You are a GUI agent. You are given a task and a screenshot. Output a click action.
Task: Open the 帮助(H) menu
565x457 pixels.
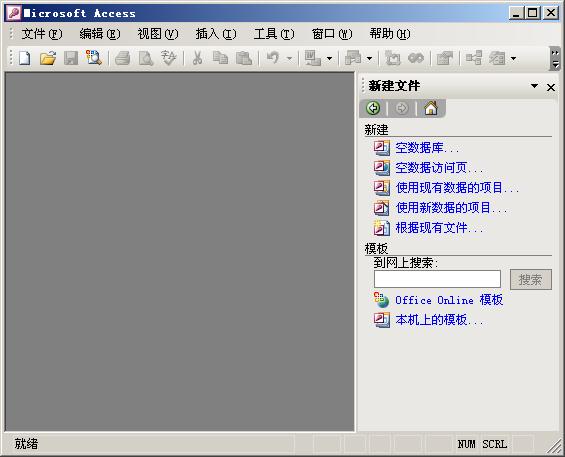pyautogui.click(x=390, y=34)
